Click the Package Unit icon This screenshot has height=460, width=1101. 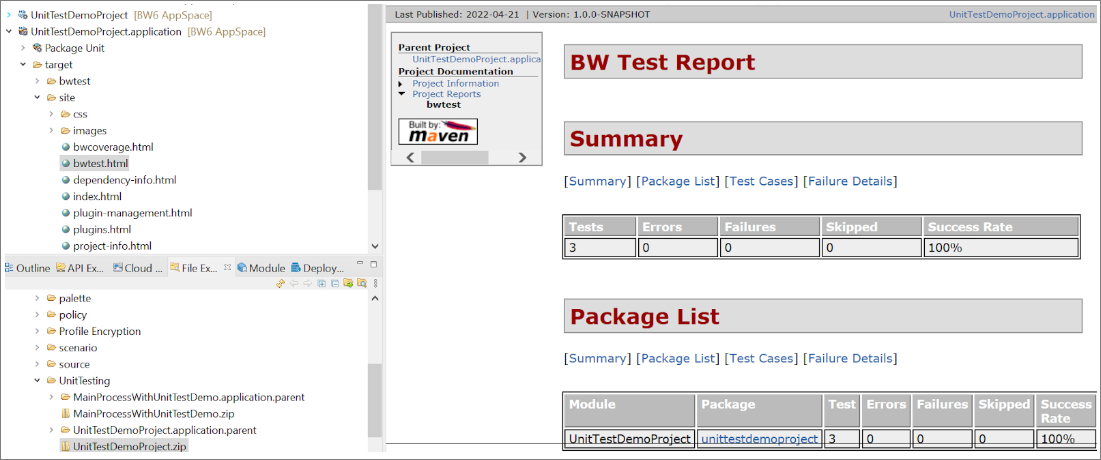37,48
